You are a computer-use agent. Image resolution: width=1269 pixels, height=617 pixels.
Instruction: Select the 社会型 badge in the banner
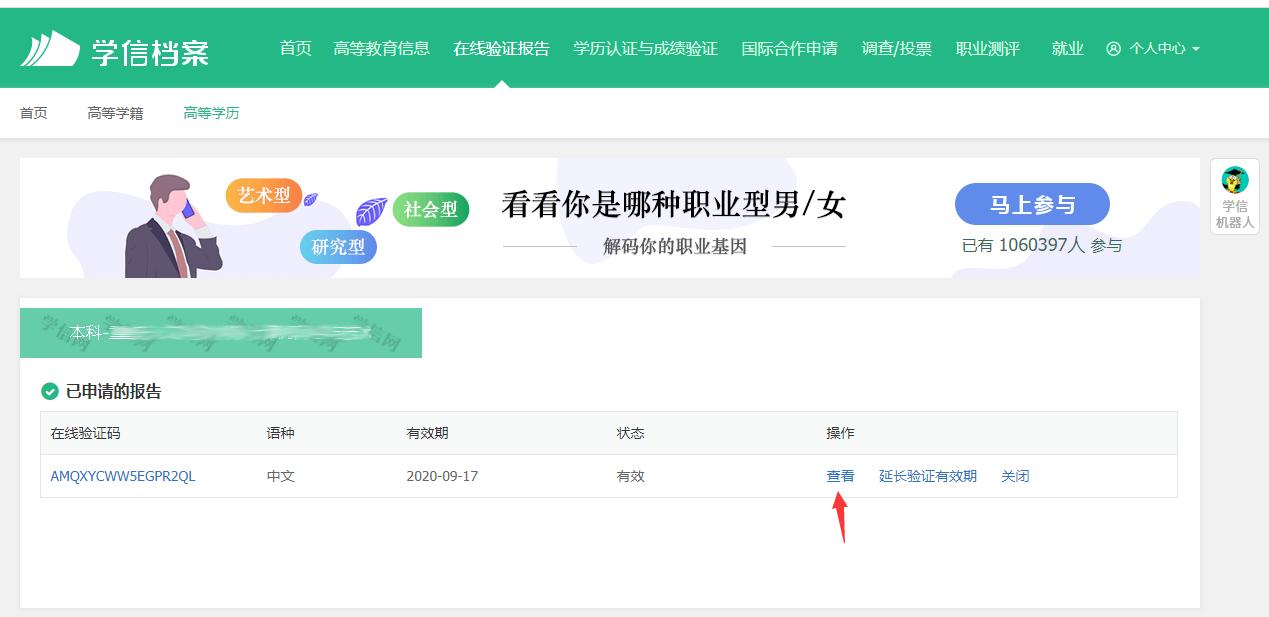(430, 211)
